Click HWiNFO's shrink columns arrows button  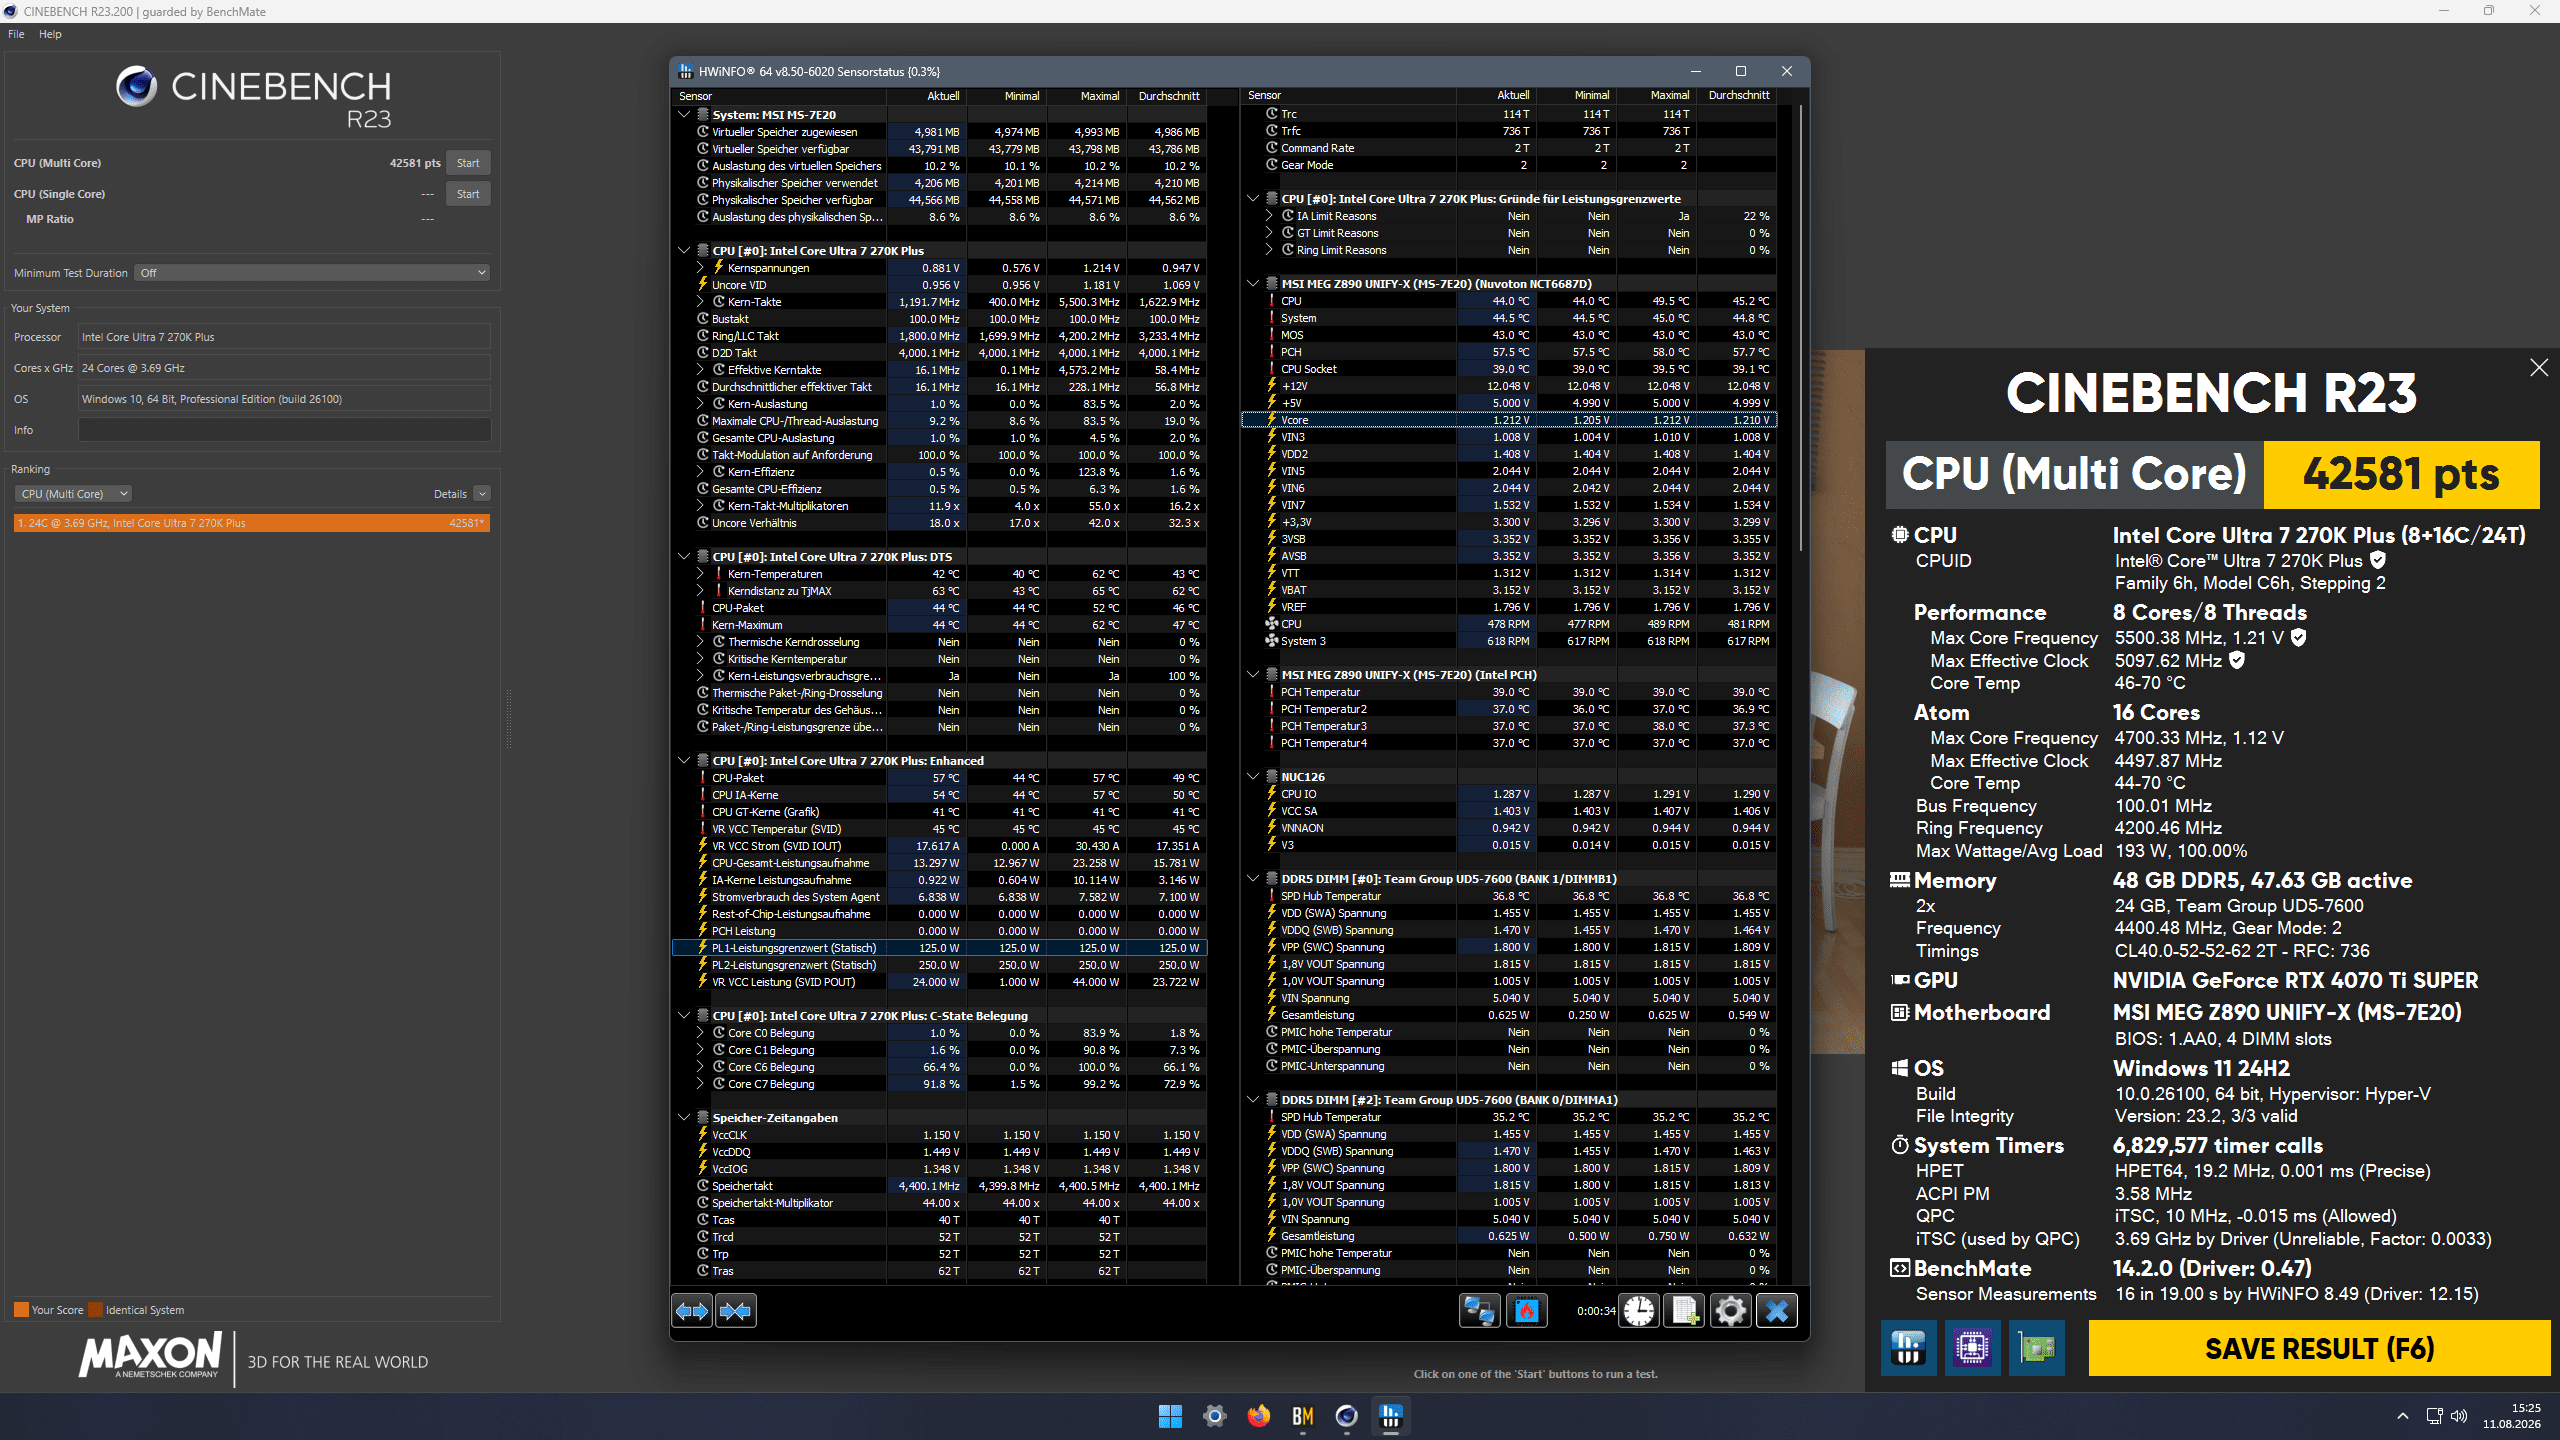pos(736,1310)
